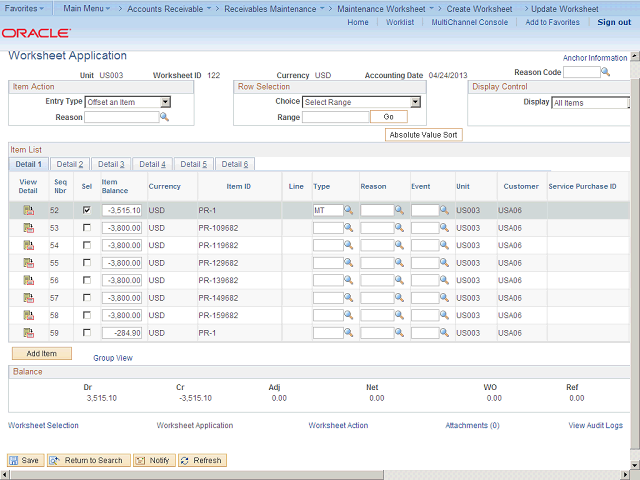640x480 pixels.
Task: Open the Display All Items dropdown
Action: (590, 103)
